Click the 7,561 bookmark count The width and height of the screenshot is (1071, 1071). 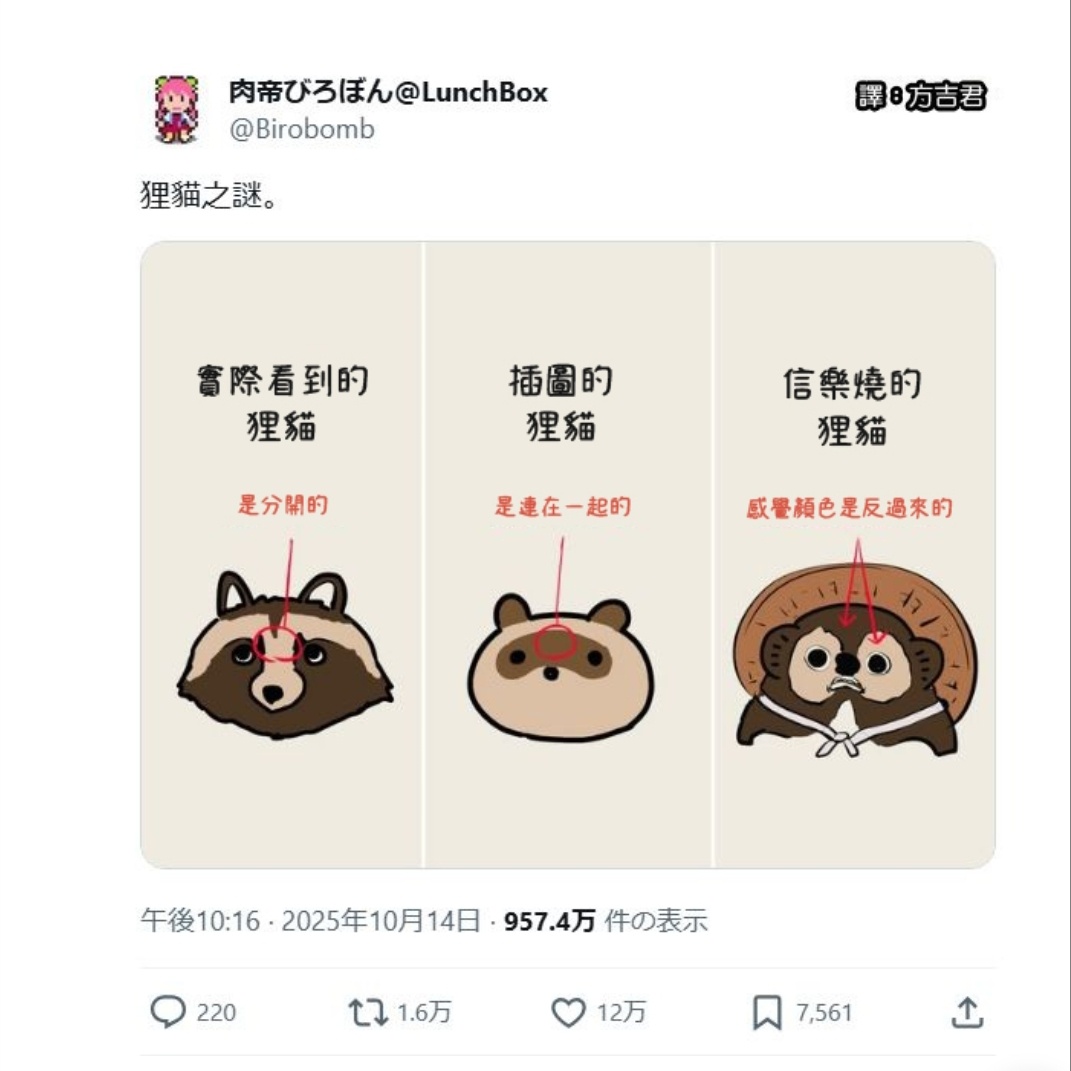click(x=824, y=1012)
